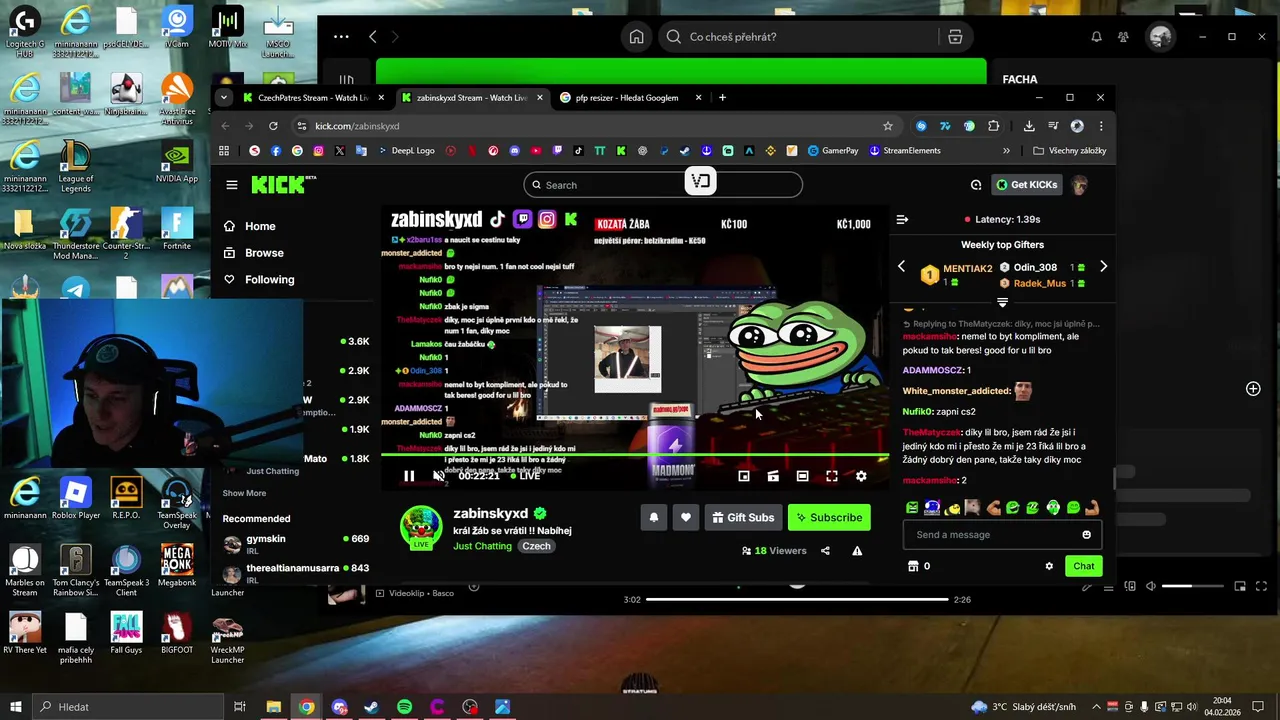Open Všechny záložky bookmarks folder
The width and height of the screenshot is (1280, 720).
pyautogui.click(x=1069, y=151)
